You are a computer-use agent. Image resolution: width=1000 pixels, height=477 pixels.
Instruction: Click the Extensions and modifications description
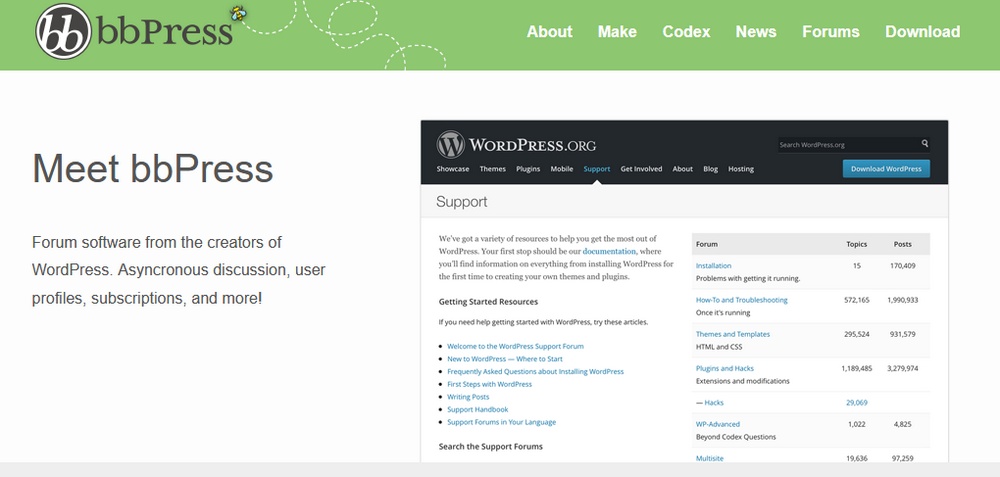click(x=742, y=381)
